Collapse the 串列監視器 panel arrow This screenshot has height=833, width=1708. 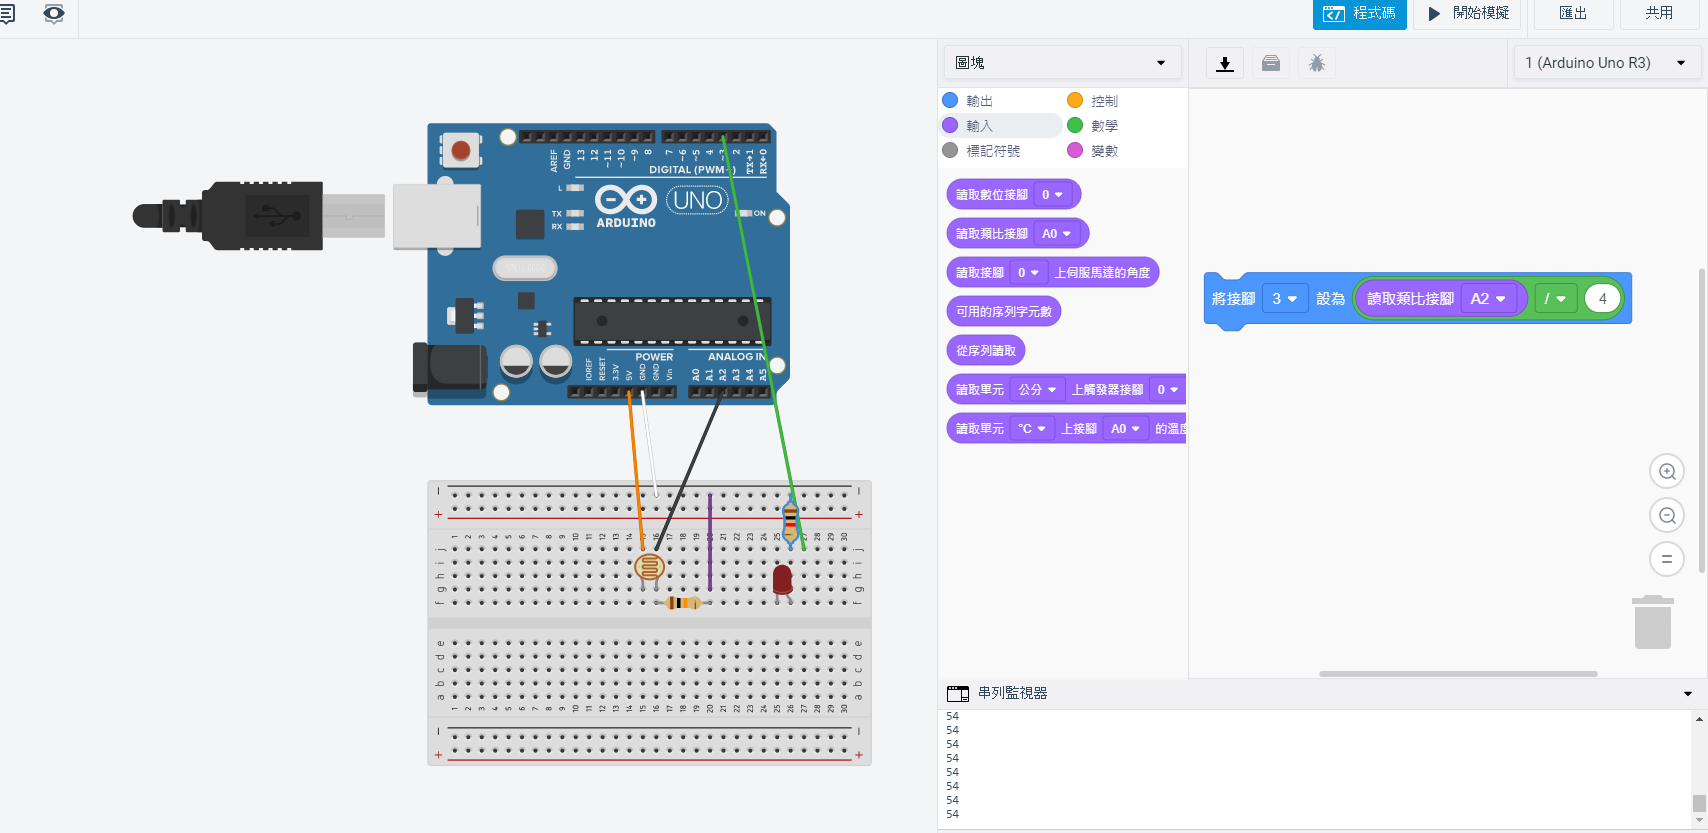coord(1688,694)
